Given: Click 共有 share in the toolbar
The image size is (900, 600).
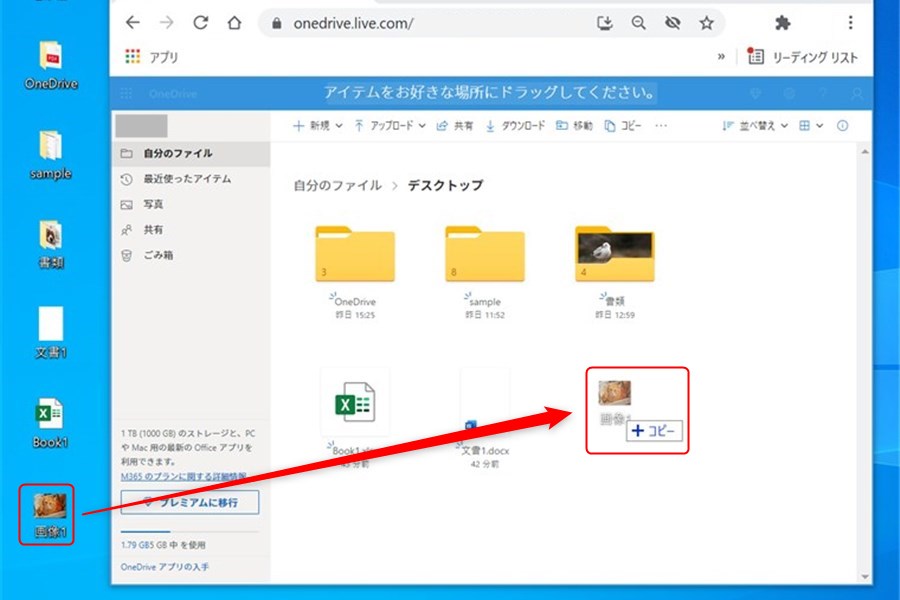Looking at the screenshot, I should tap(455, 126).
